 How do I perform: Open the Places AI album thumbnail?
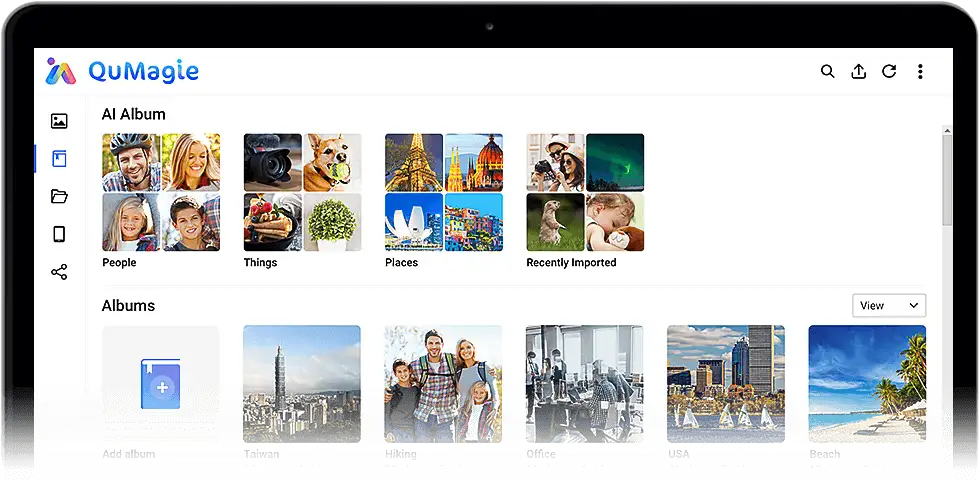click(444, 192)
